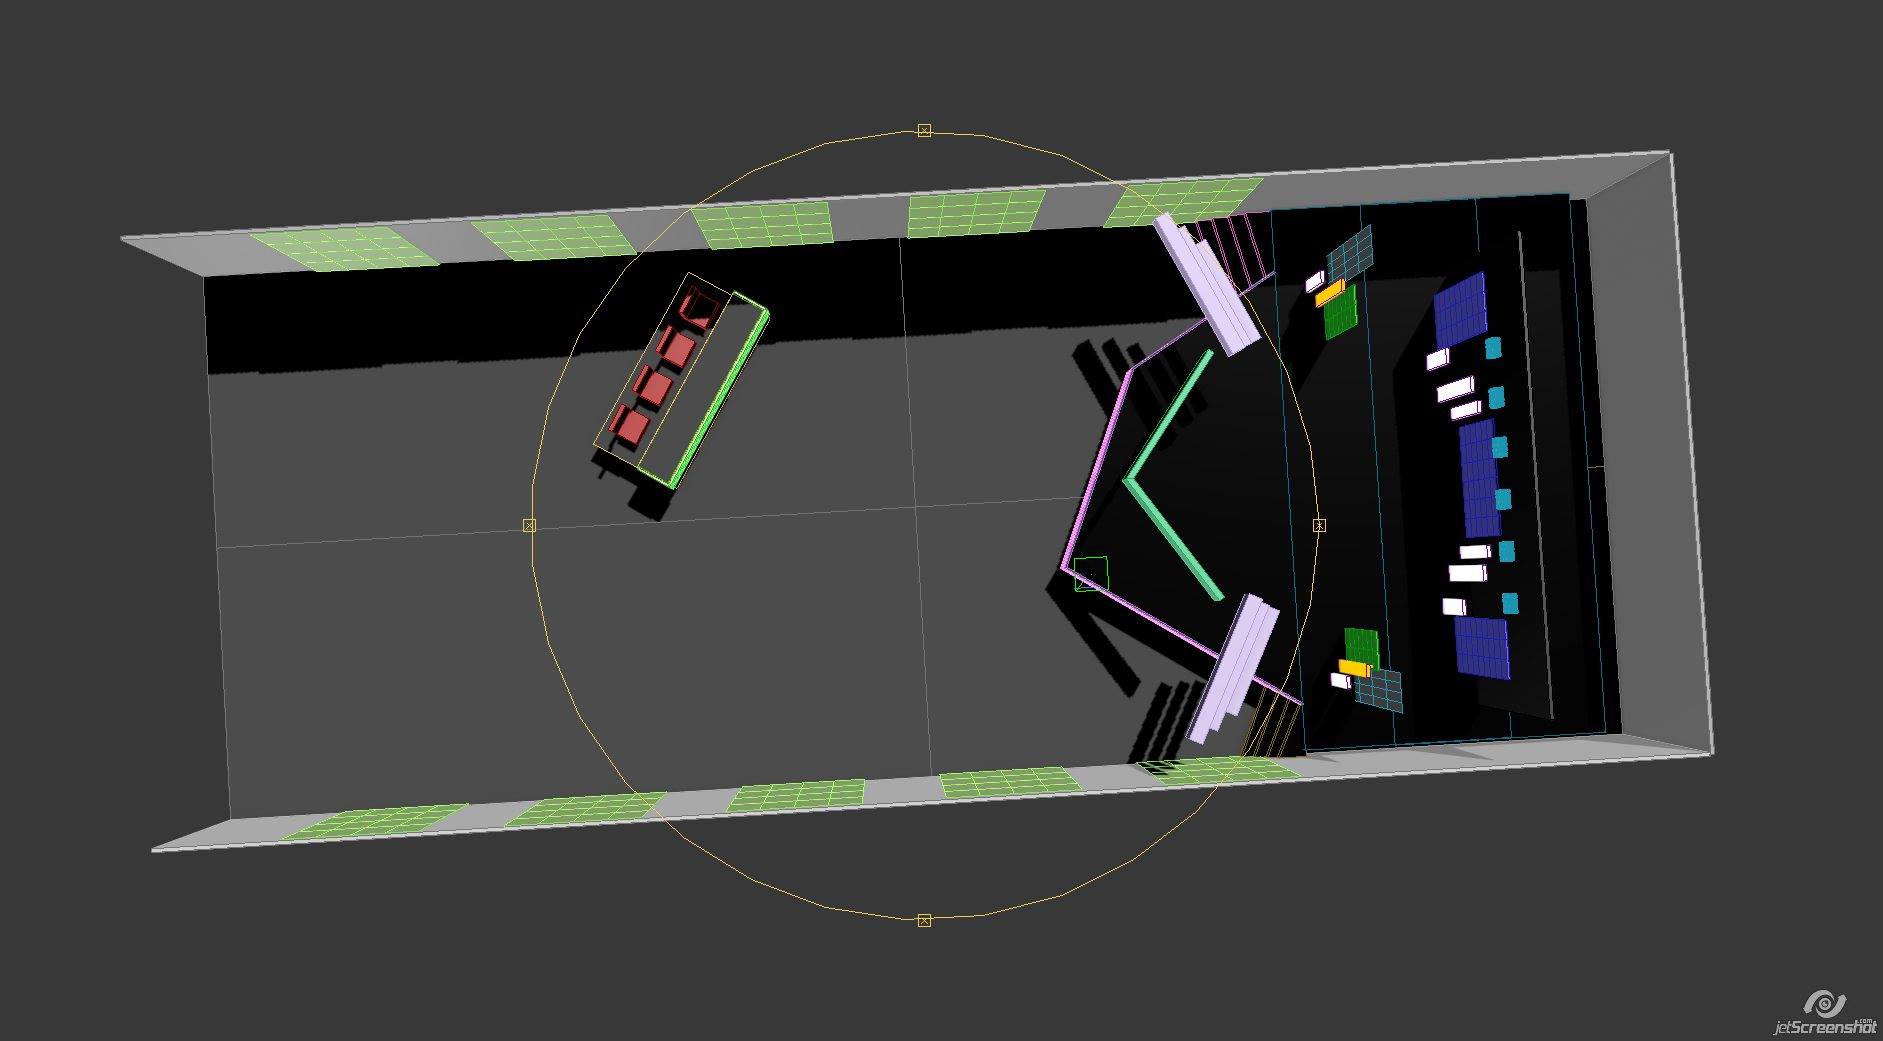This screenshot has height=1041, width=1883.
Task: Click the lower yellow block
Action: pyautogui.click(x=1353, y=667)
